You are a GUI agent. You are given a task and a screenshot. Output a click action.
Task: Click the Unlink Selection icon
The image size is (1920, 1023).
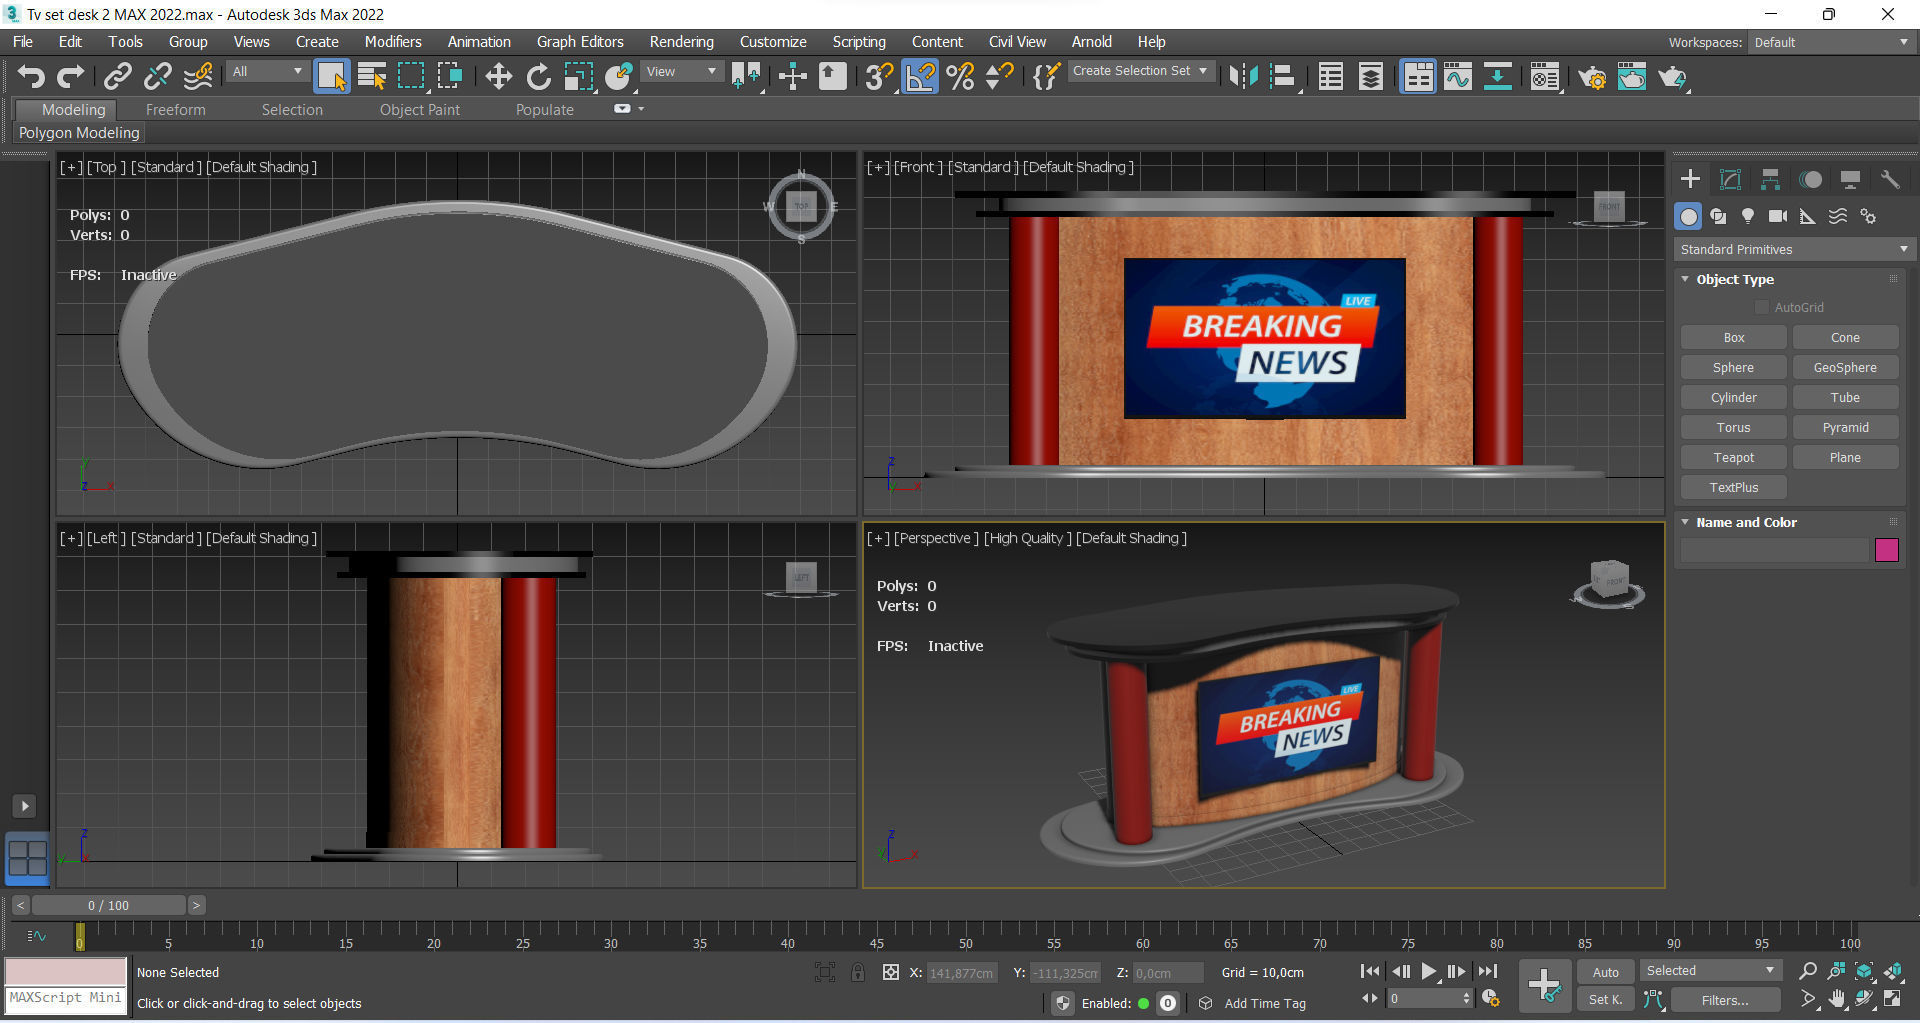pos(157,76)
